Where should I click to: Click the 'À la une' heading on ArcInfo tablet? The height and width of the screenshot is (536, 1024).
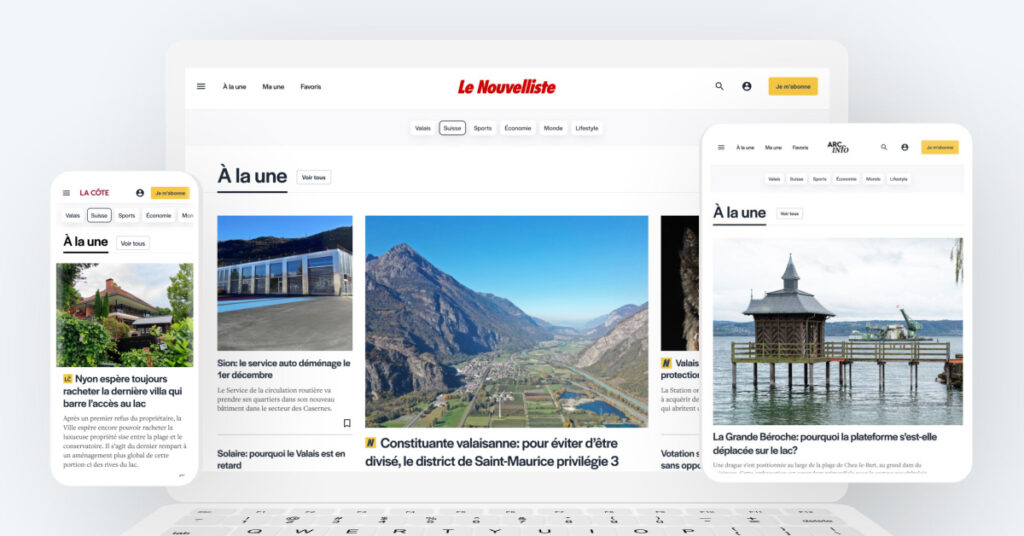click(x=739, y=212)
